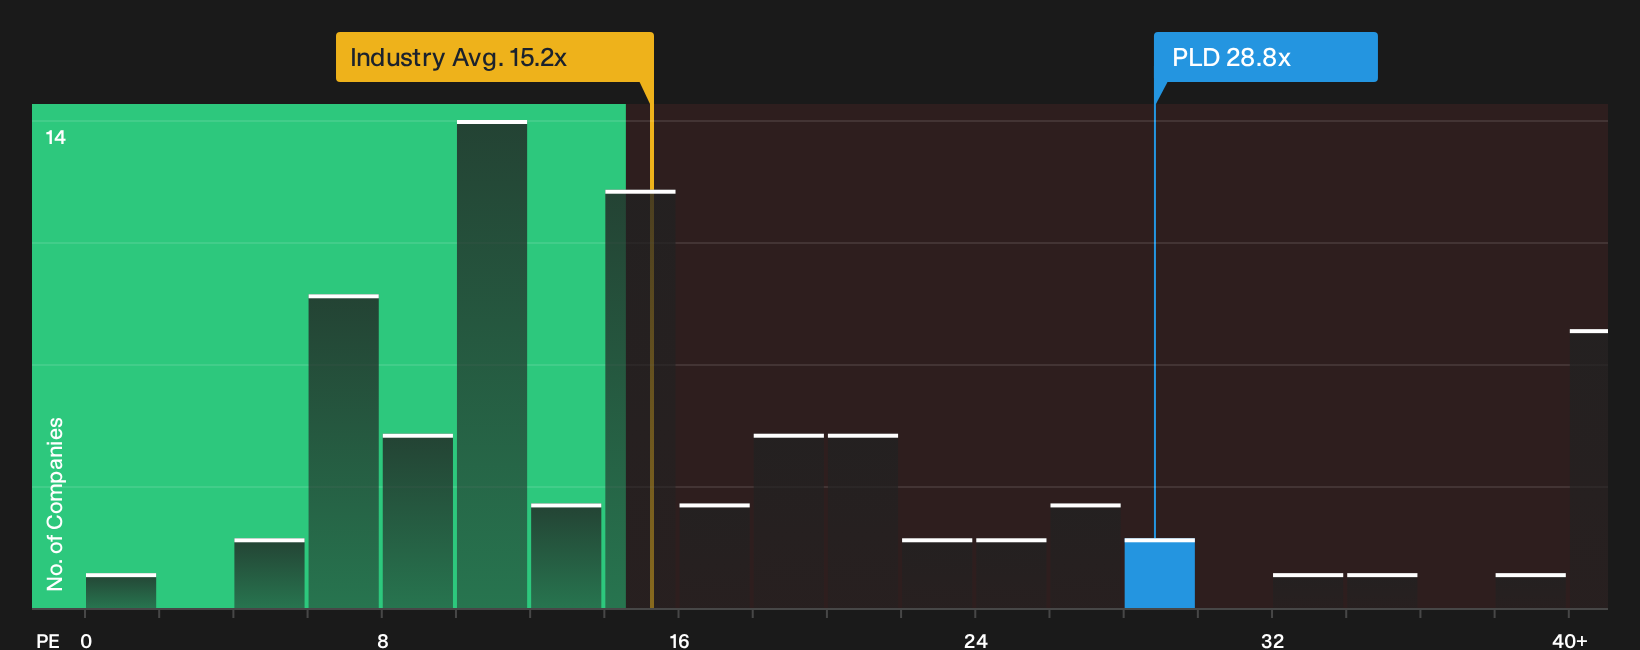Click the 'No. of Companies' axis title
This screenshot has height=650, width=1640.
tap(55, 504)
